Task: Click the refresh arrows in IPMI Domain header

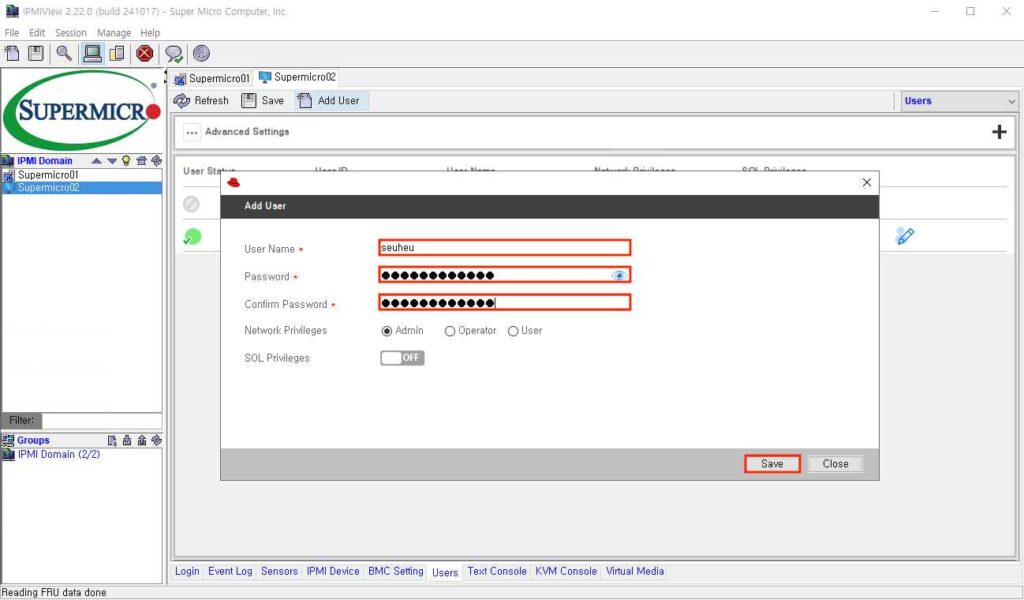Action: point(156,161)
